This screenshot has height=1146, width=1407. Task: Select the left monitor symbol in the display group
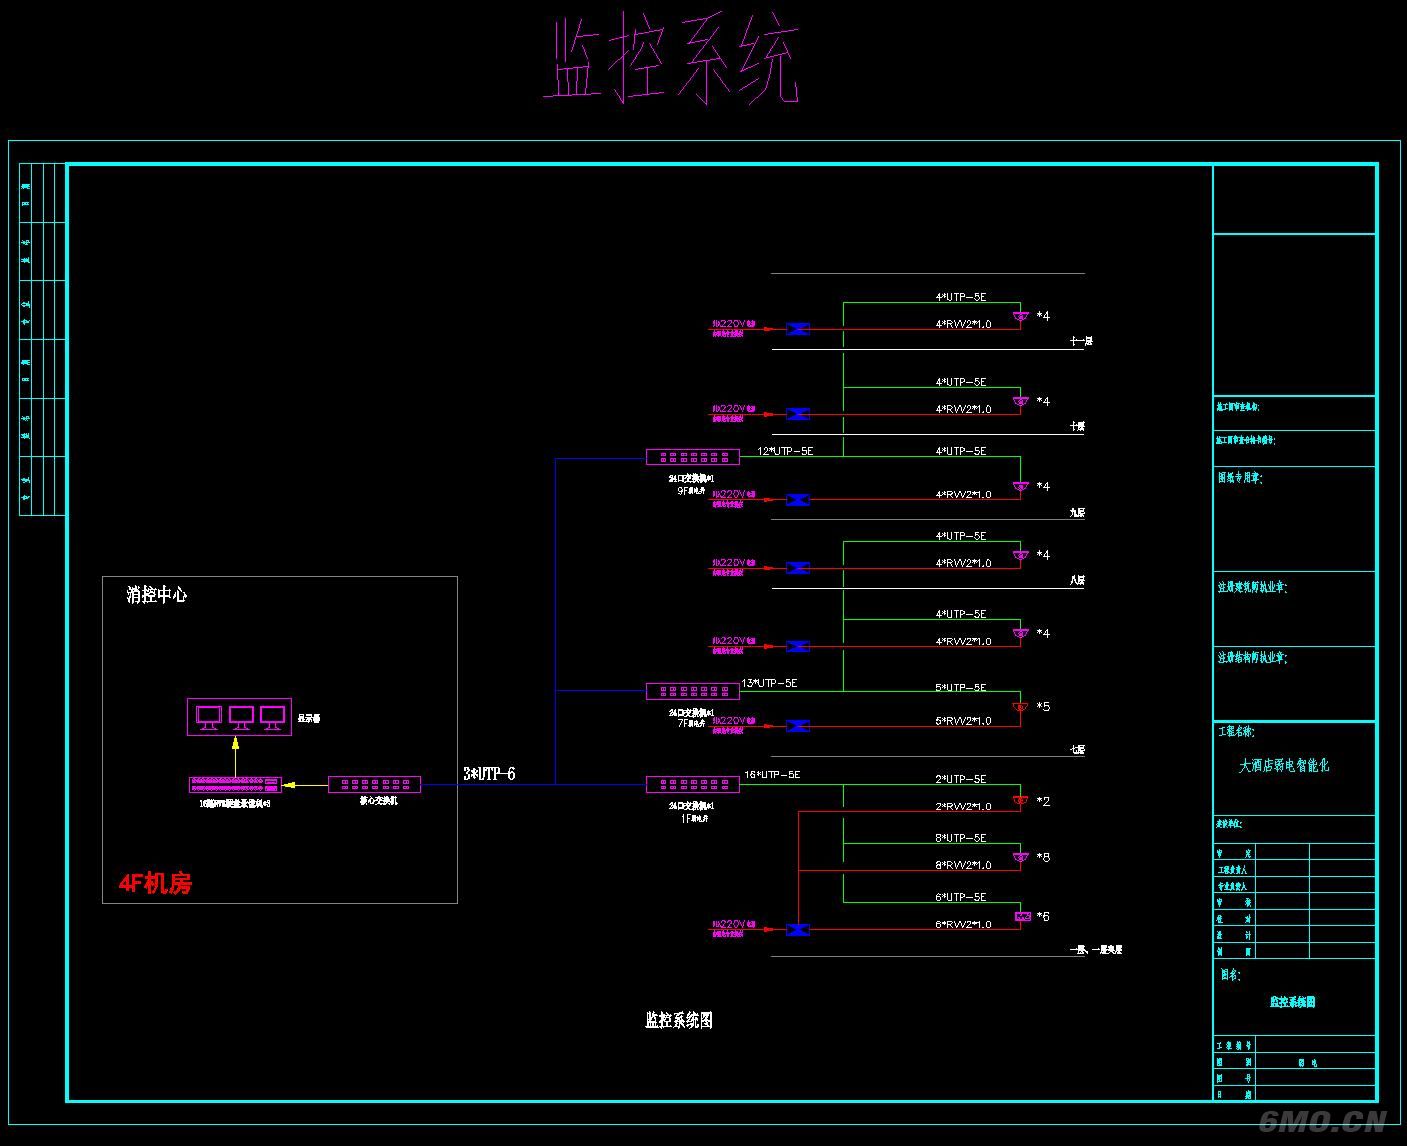coord(209,717)
